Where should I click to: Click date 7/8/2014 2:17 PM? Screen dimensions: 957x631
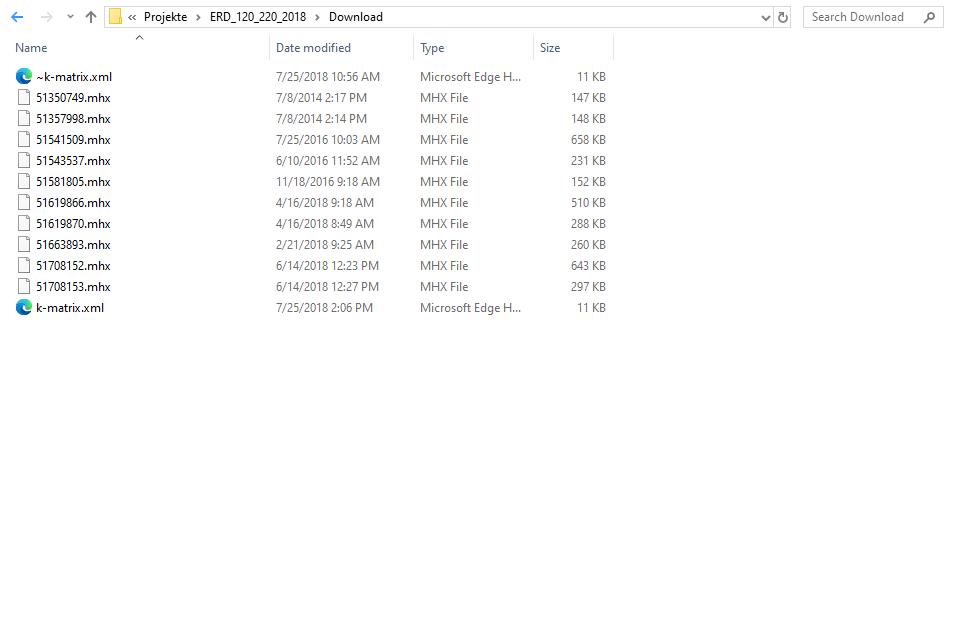click(321, 98)
